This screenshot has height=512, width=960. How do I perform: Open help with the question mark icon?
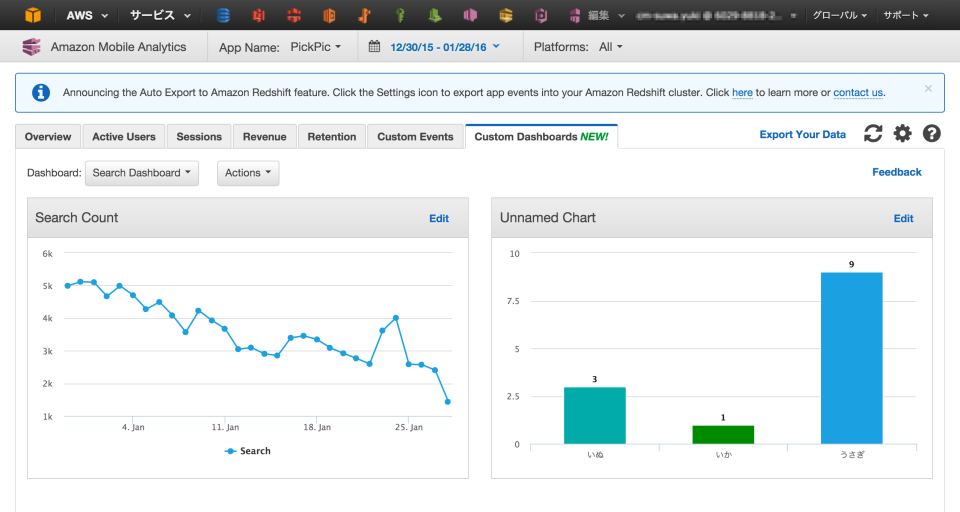point(931,133)
